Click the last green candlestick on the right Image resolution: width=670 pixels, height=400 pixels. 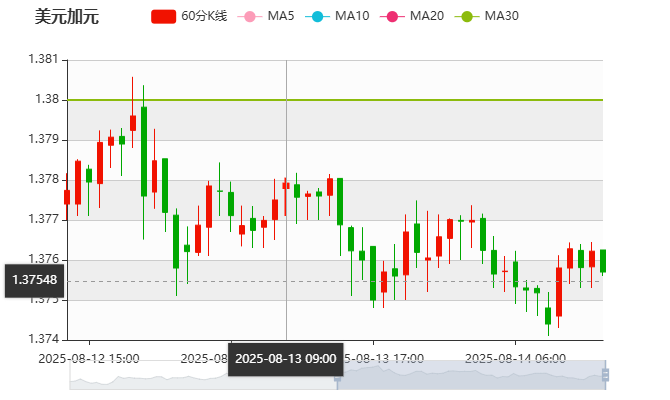603,261
